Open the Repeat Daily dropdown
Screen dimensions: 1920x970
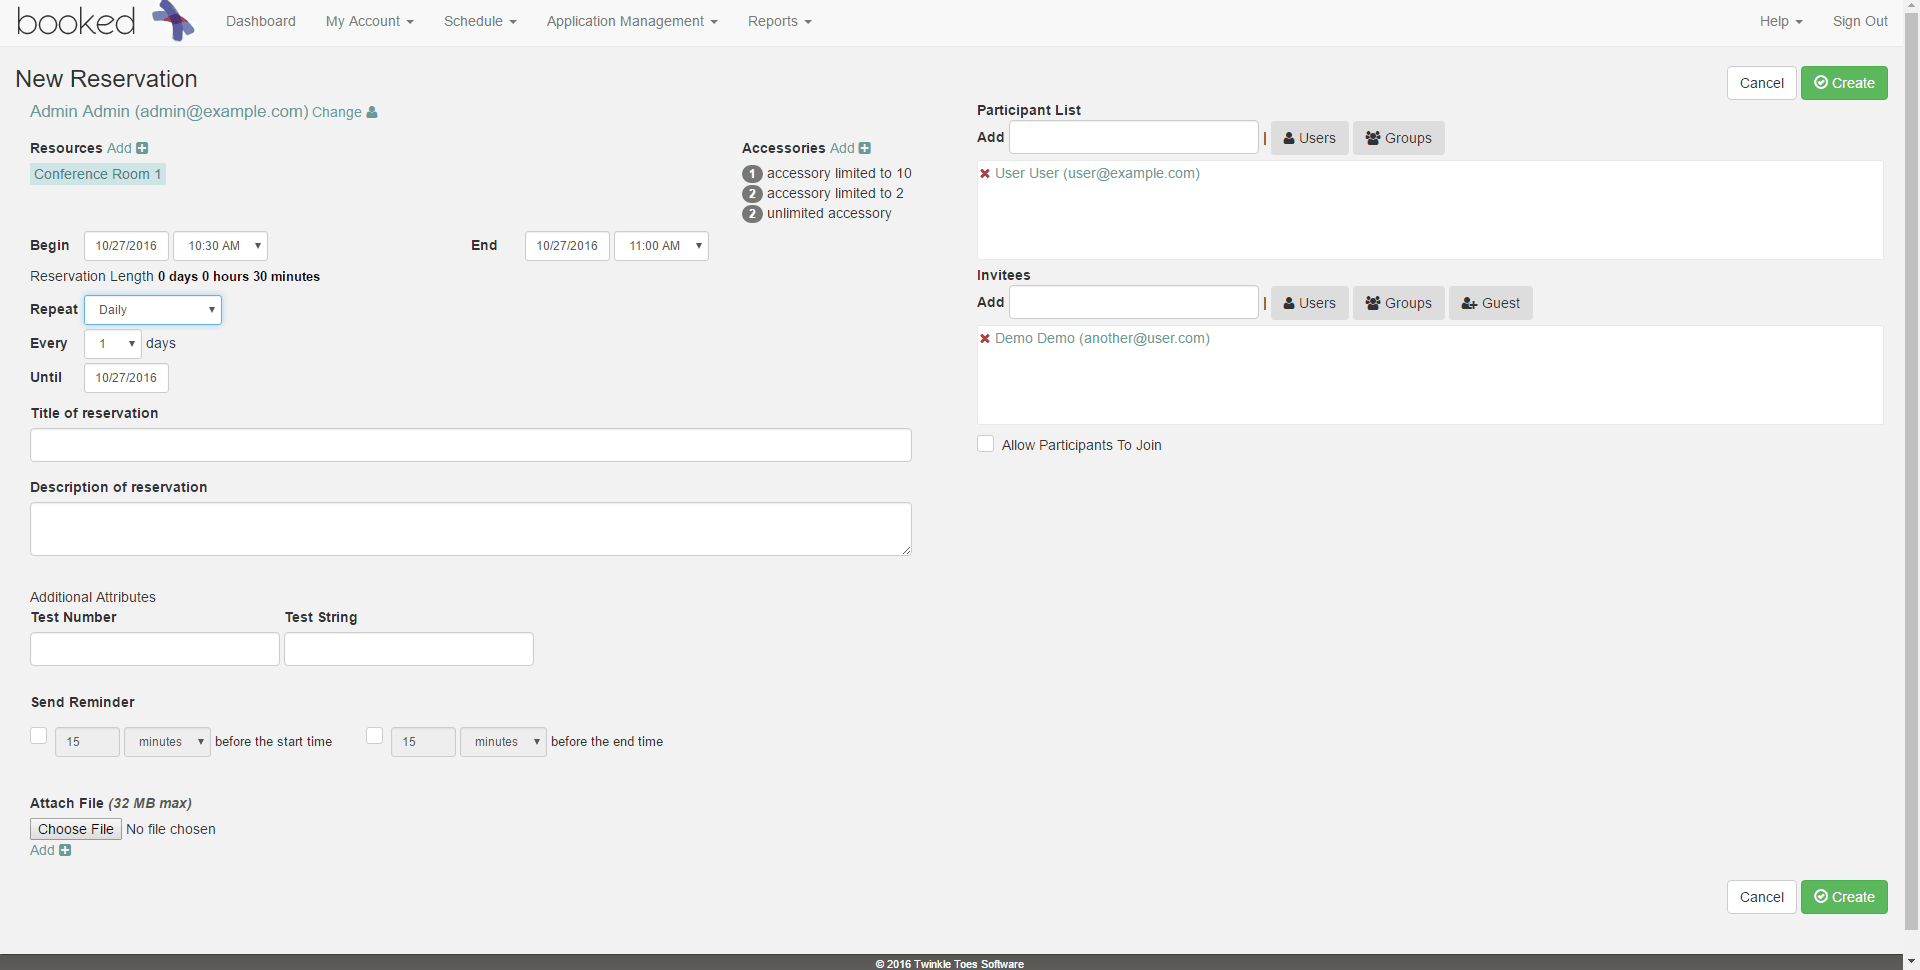pos(153,310)
